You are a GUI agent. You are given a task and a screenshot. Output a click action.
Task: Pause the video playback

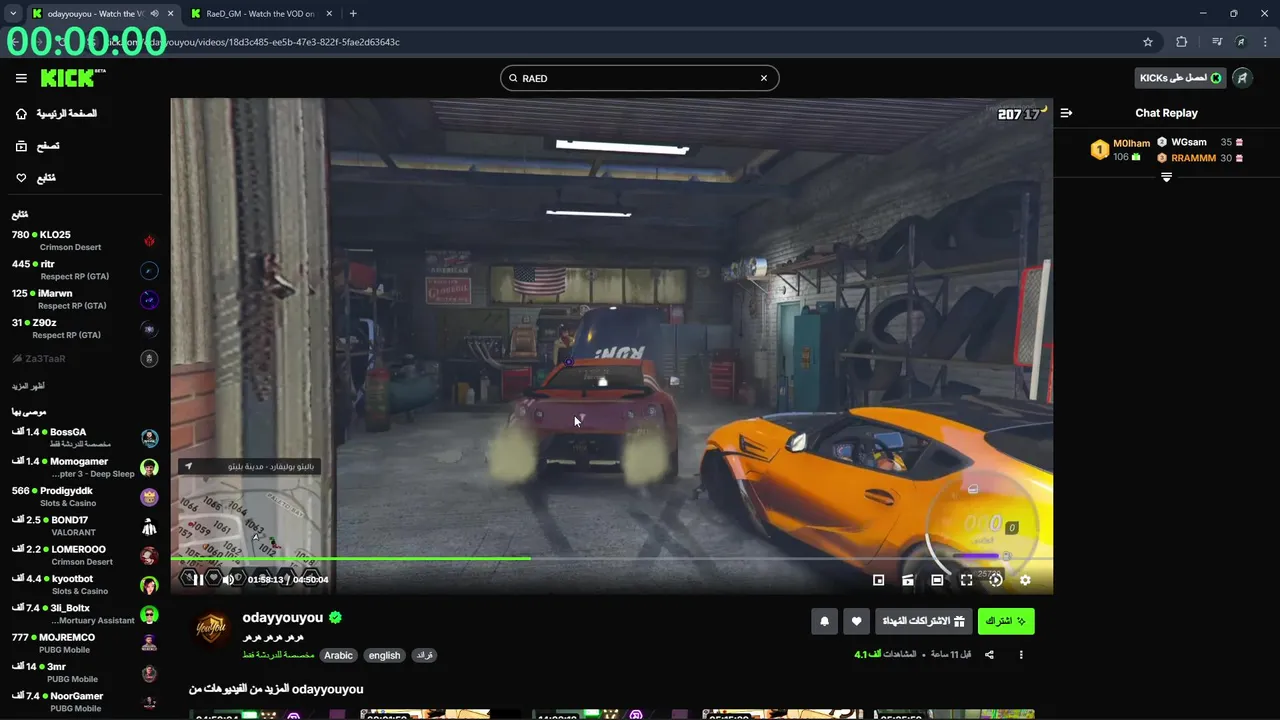[x=198, y=580]
